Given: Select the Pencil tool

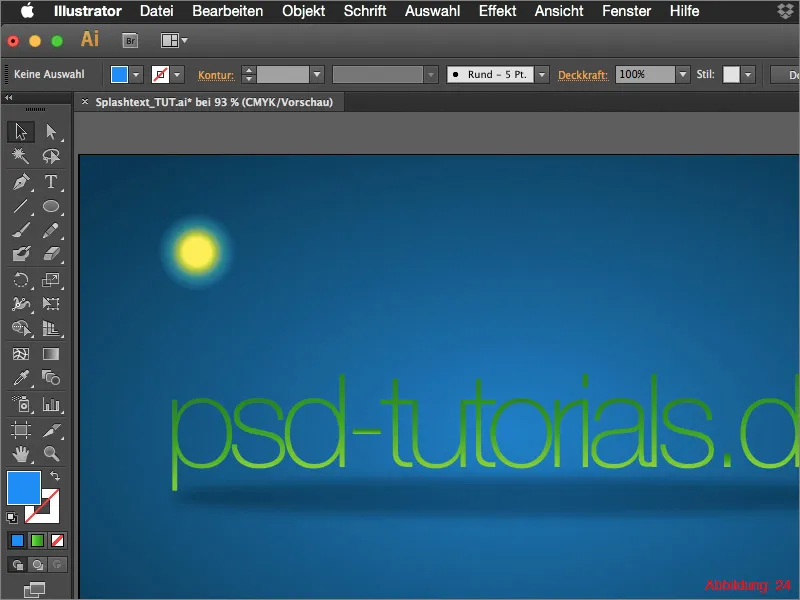Looking at the screenshot, I should pos(51,231).
